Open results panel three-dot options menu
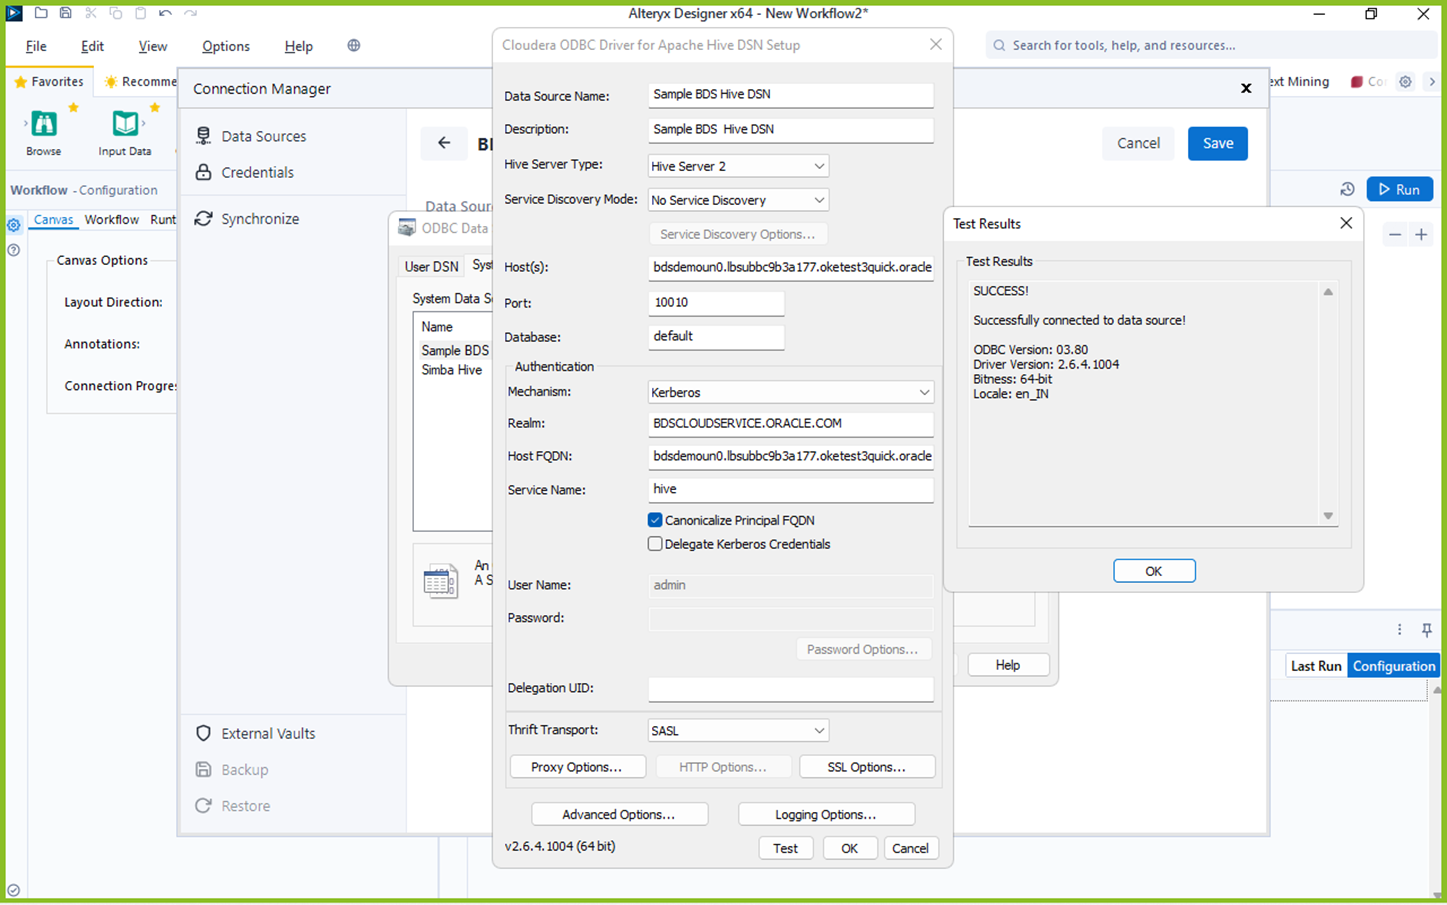1447x905 pixels. [x=1400, y=629]
